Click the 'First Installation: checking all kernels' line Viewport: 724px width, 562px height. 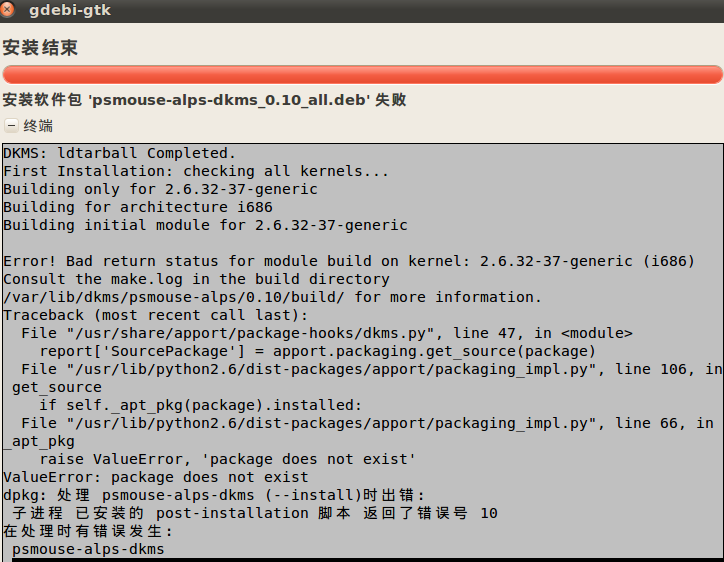(196, 171)
